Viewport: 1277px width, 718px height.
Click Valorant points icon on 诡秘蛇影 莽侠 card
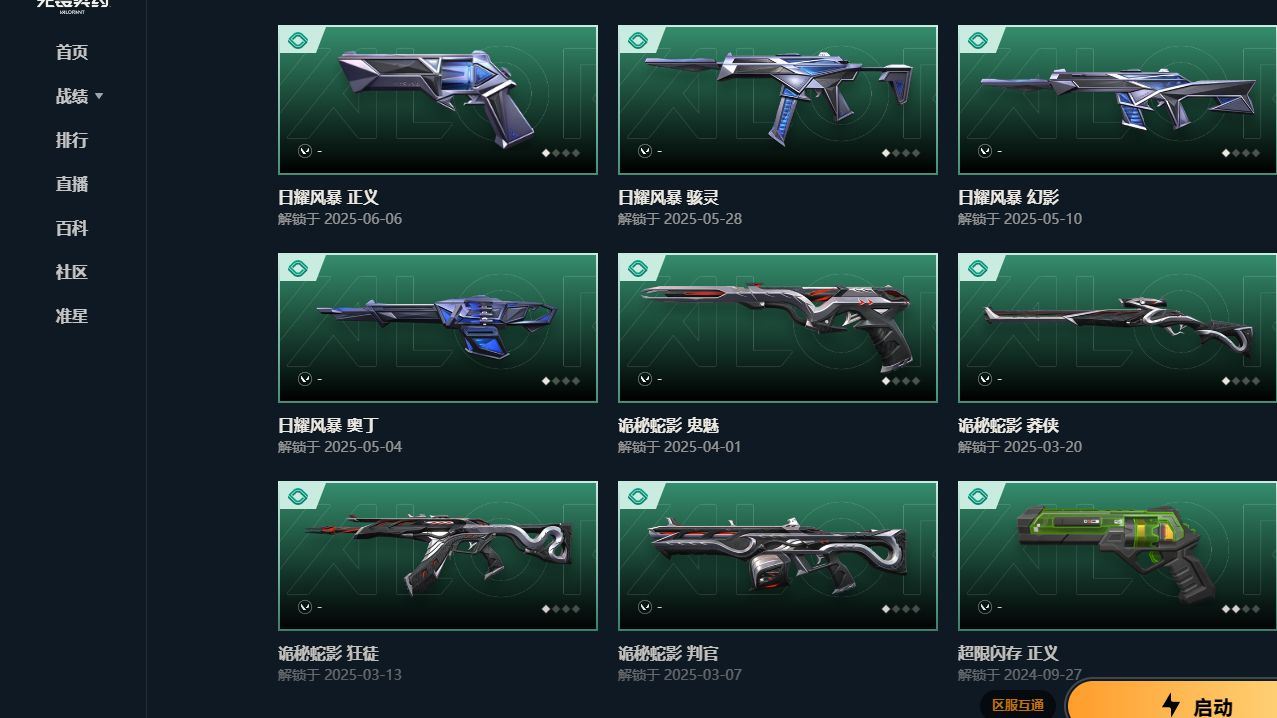985,379
